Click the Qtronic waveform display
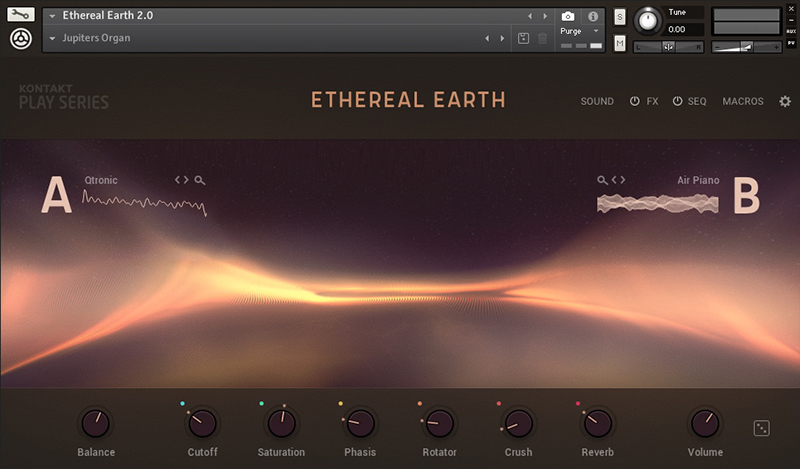800x469 pixels. click(144, 203)
